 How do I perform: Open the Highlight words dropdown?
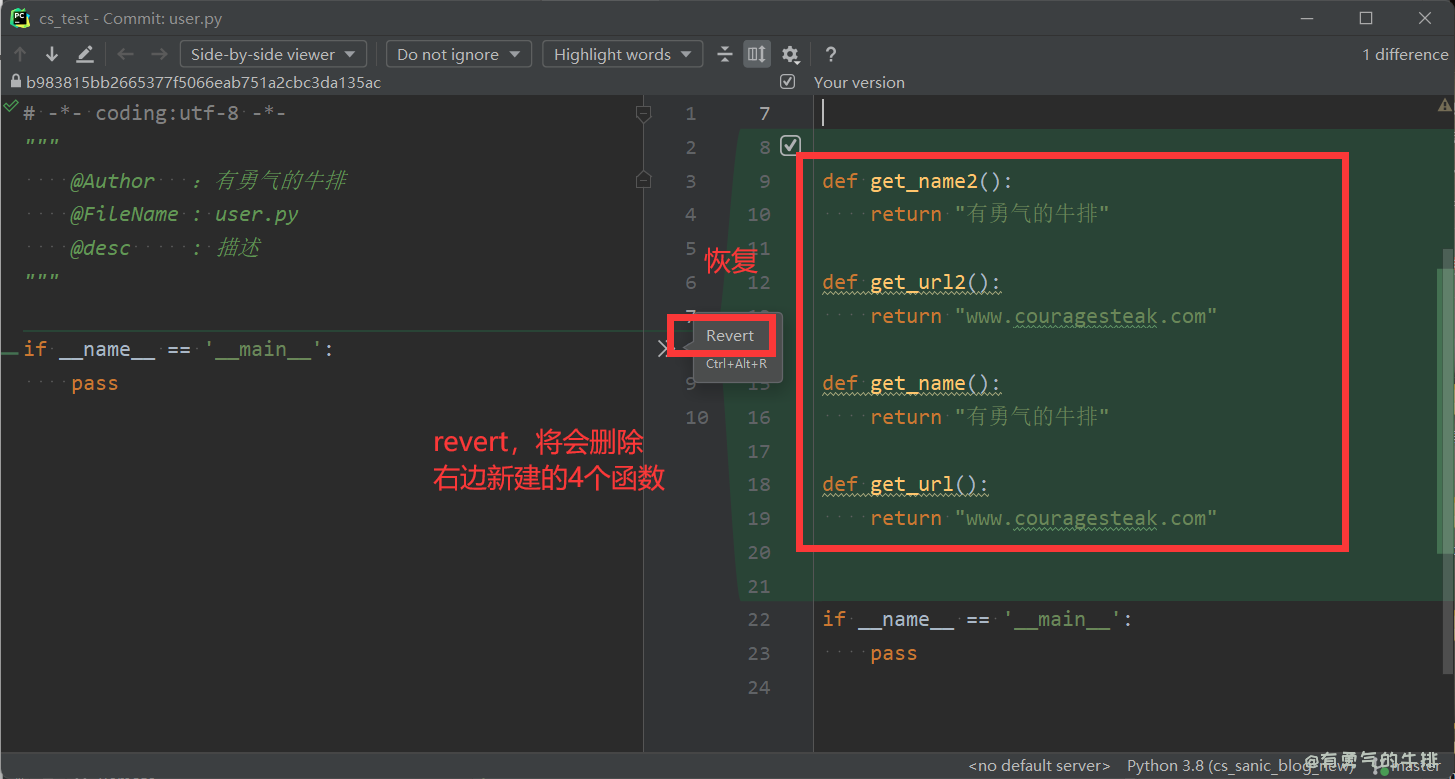pos(622,54)
